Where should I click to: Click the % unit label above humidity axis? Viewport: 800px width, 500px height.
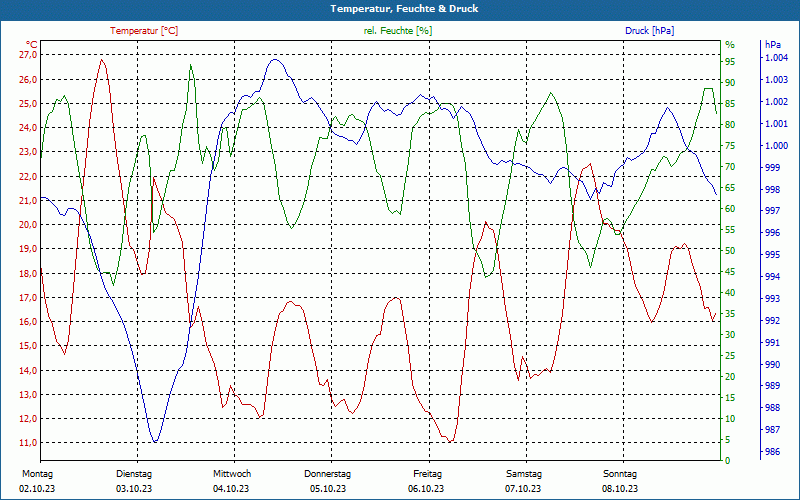click(730, 45)
